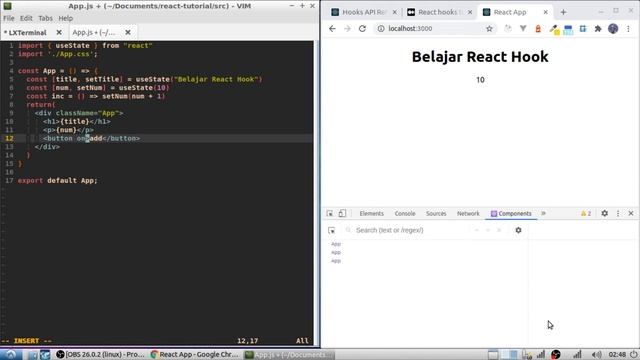Click the 02:48 taskbar clock
Screen dimensions: 640x360
click(617, 354)
